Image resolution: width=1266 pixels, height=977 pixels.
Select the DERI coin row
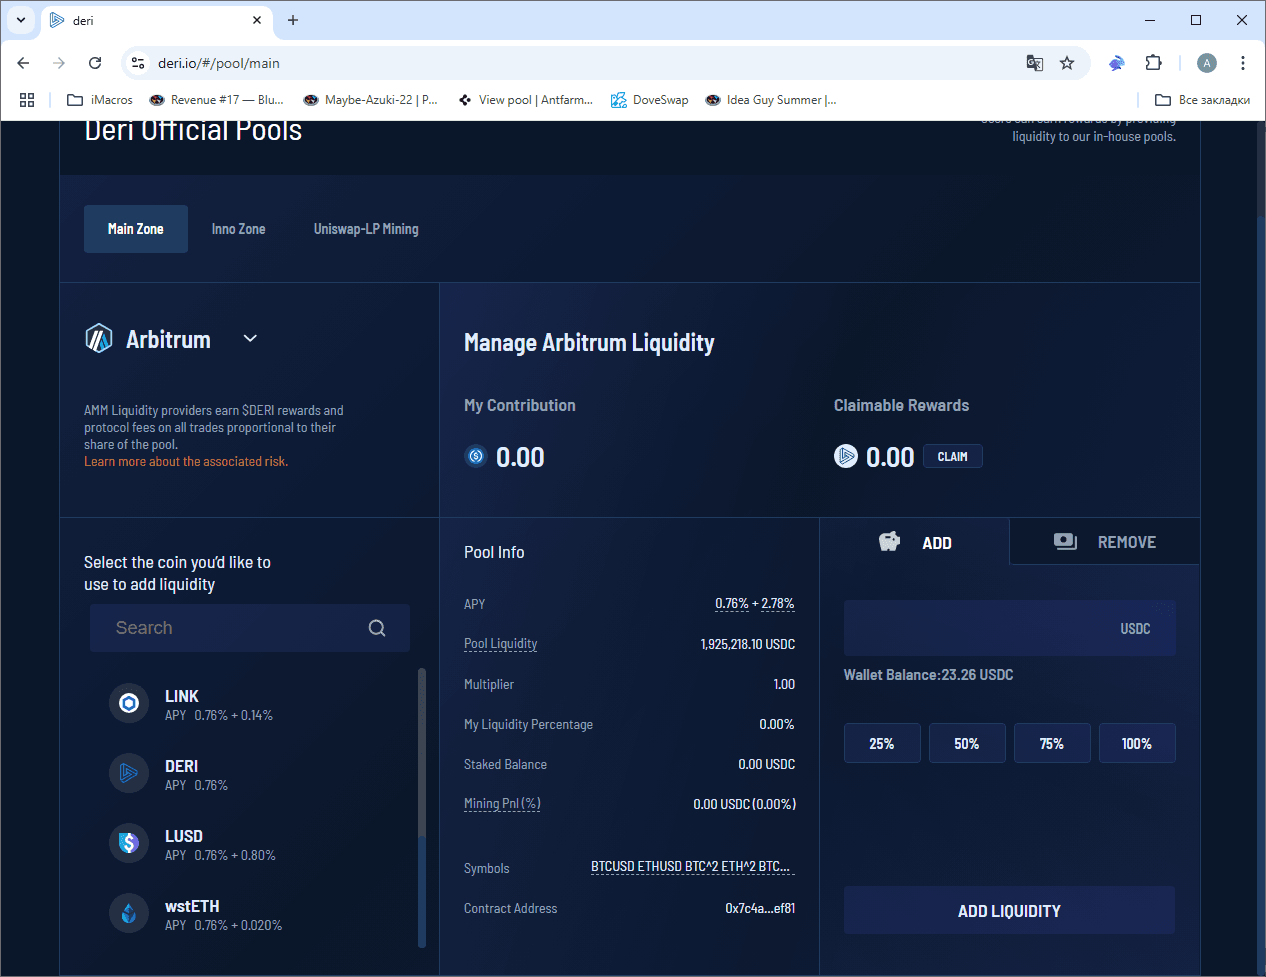[x=250, y=773]
